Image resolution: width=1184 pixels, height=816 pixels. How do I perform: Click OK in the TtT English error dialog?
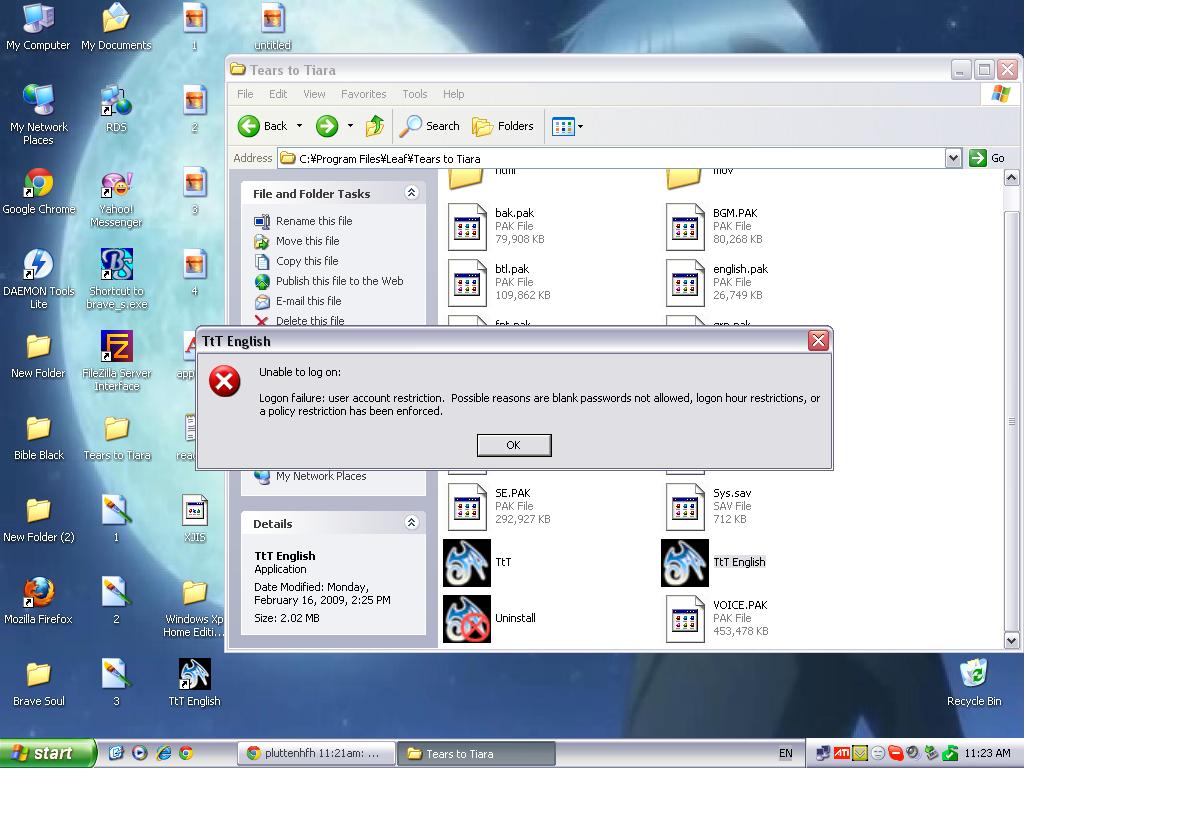pyautogui.click(x=513, y=445)
